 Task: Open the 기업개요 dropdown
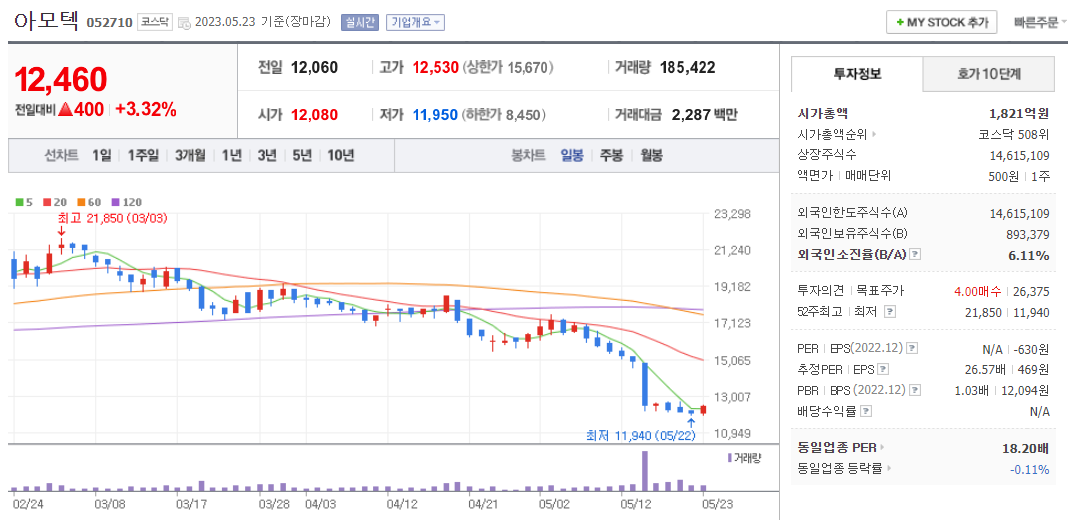pos(416,22)
